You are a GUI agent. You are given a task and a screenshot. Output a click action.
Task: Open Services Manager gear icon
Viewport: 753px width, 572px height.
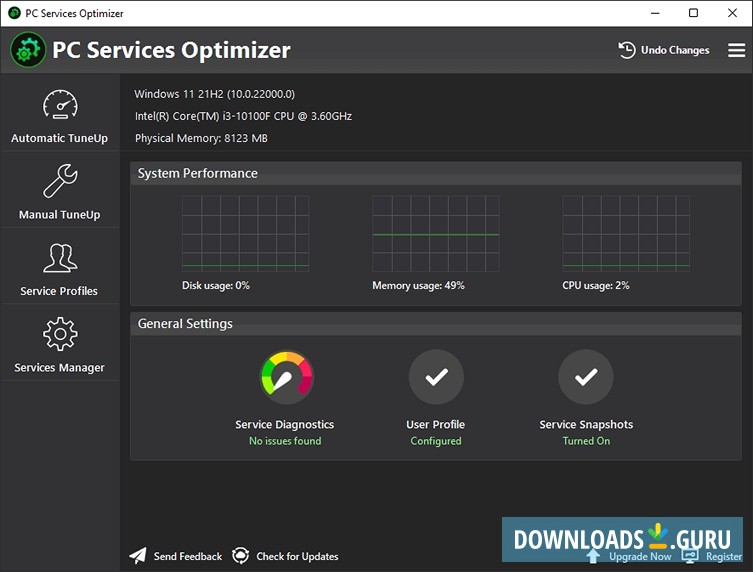tap(60, 334)
